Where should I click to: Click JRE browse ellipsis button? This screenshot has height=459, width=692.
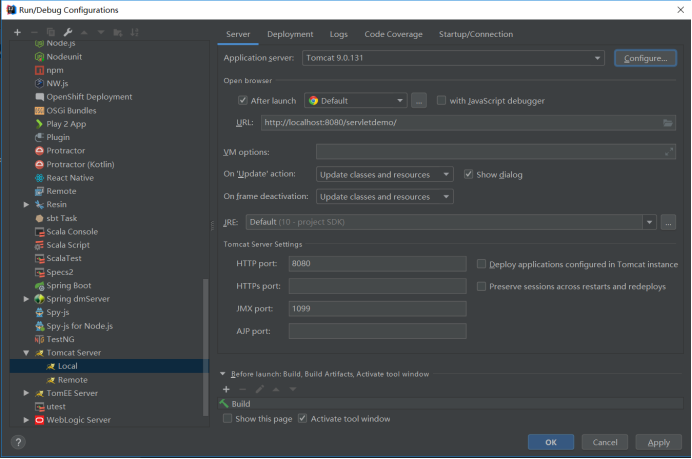pos(668,222)
